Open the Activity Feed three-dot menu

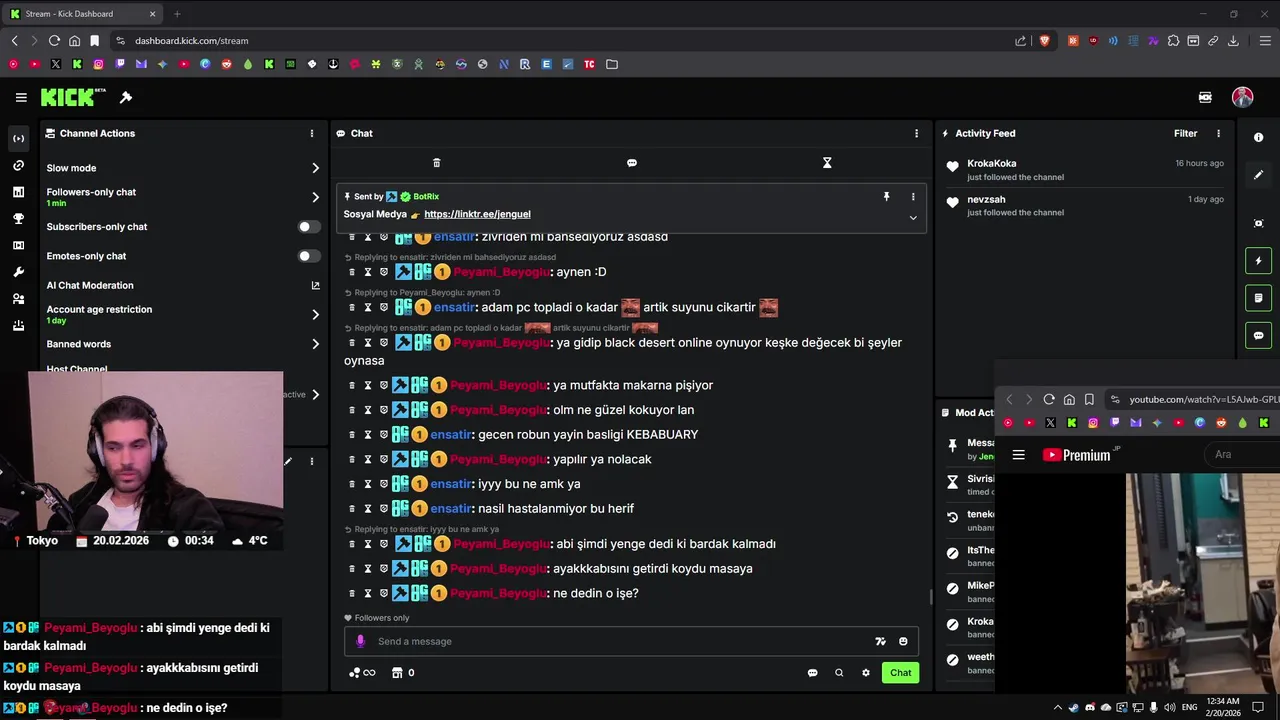pyautogui.click(x=1218, y=133)
